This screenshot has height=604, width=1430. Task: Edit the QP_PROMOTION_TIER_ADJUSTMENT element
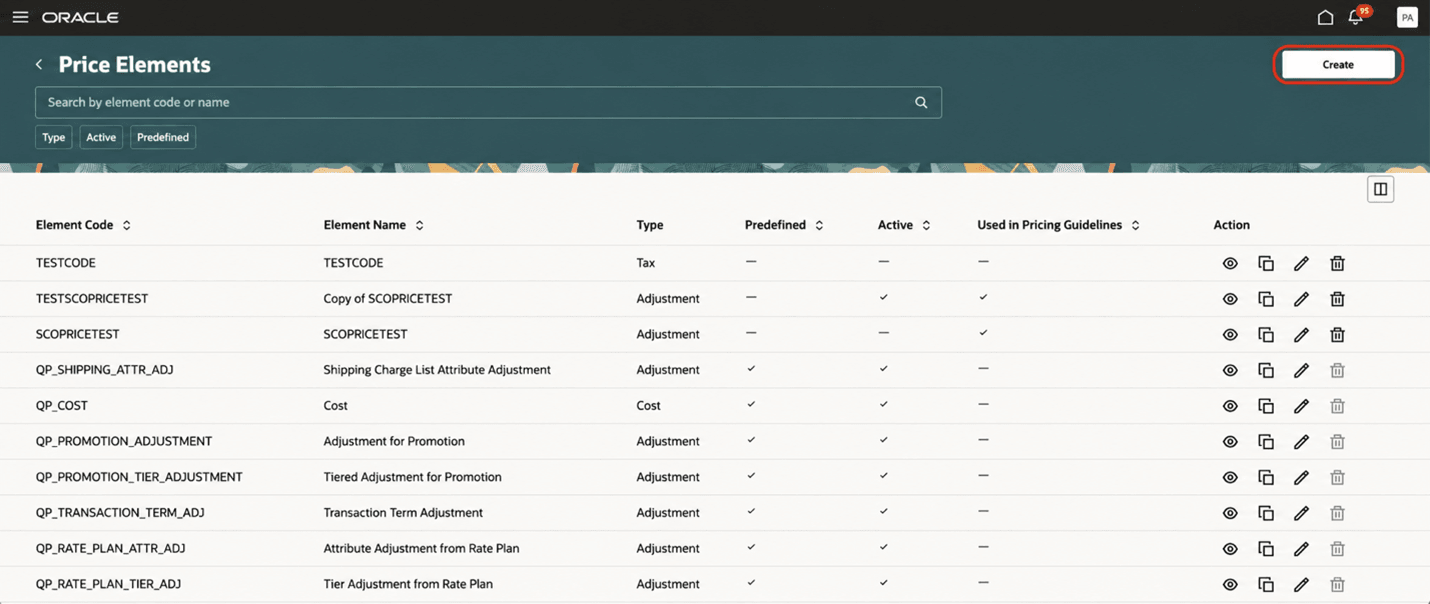click(1301, 477)
